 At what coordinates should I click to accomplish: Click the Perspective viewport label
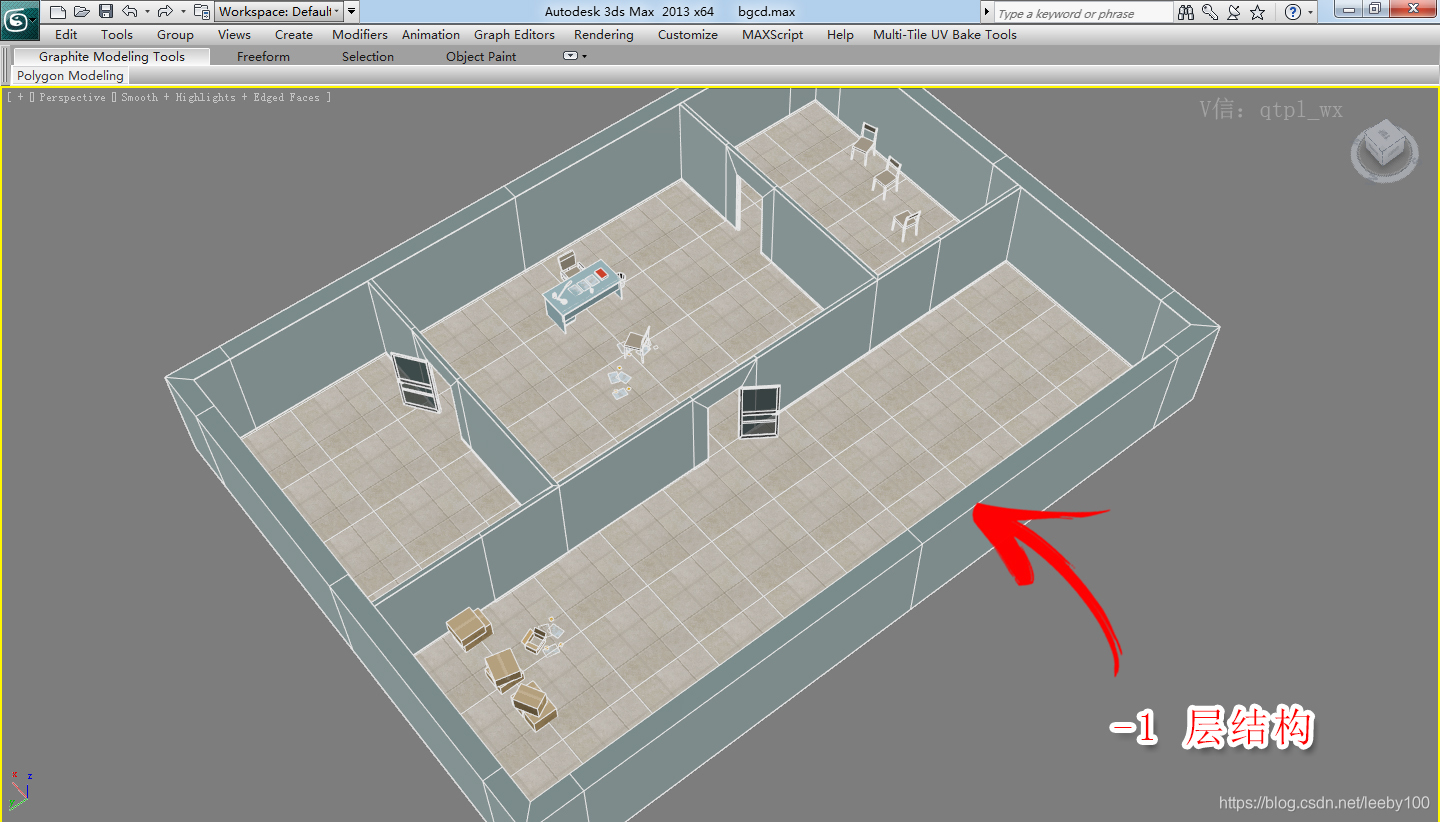[x=73, y=97]
